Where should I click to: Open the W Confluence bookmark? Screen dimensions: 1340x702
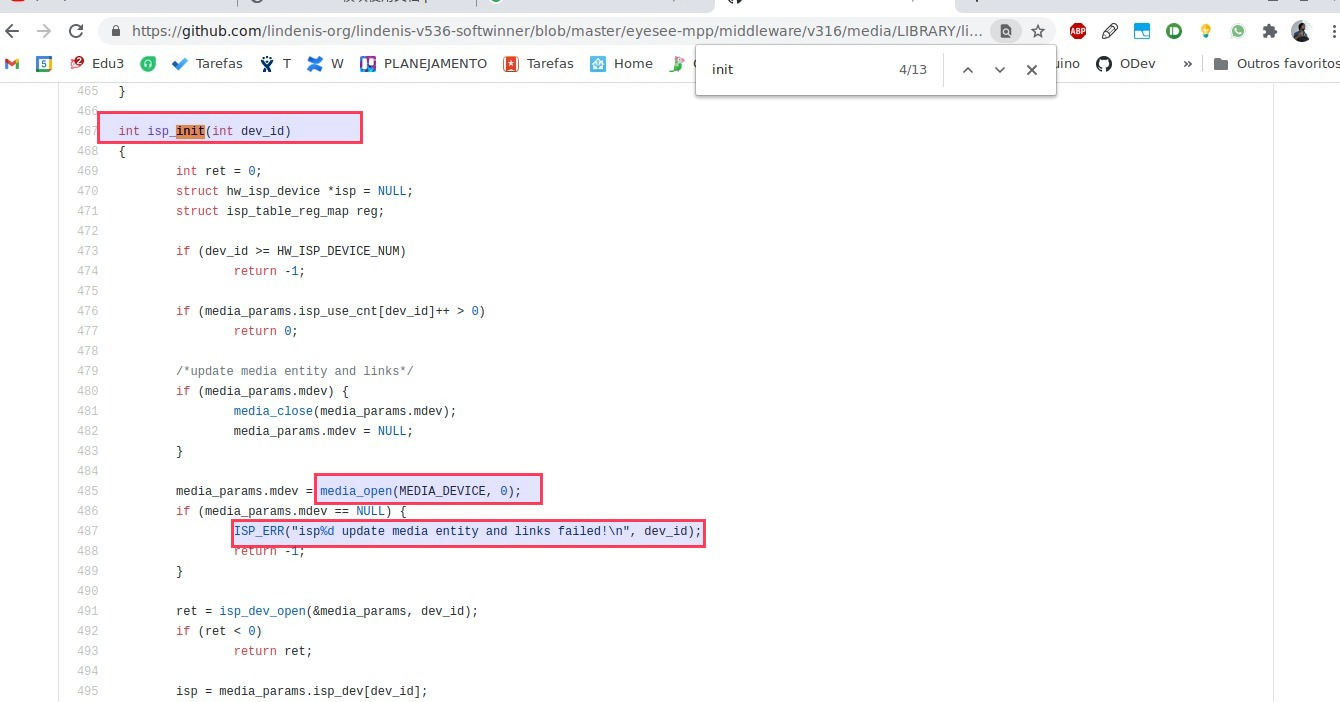325,63
